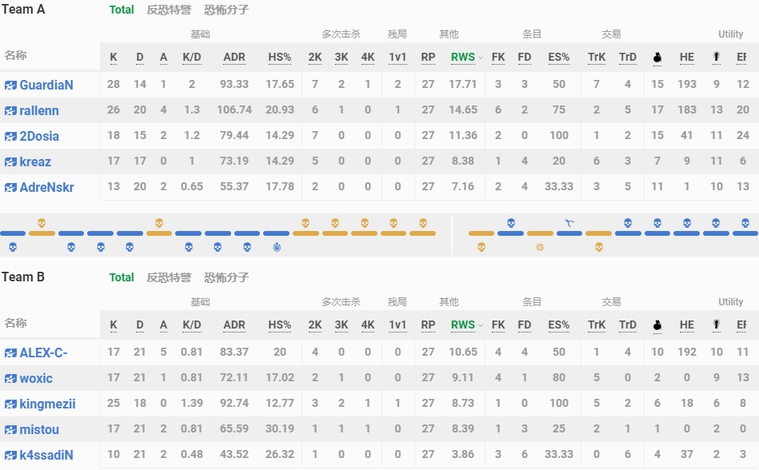Click the flag icon beside kingmezii
The width and height of the screenshot is (759, 470).
(10, 404)
